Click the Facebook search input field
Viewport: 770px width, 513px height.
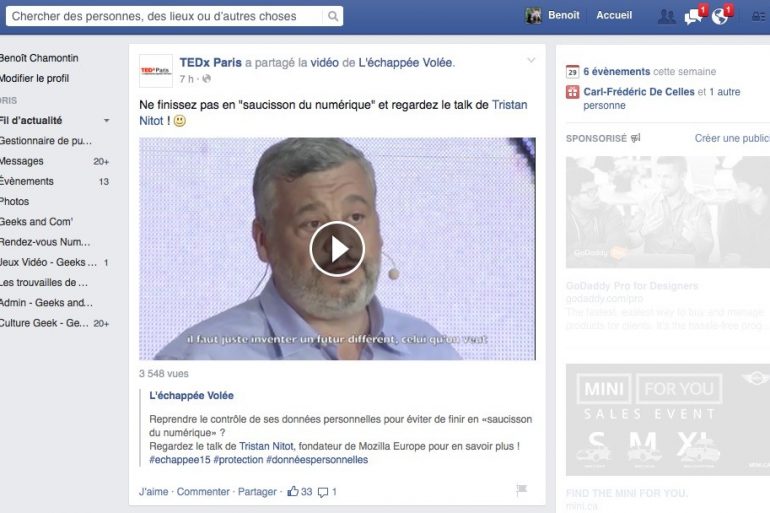(165, 16)
